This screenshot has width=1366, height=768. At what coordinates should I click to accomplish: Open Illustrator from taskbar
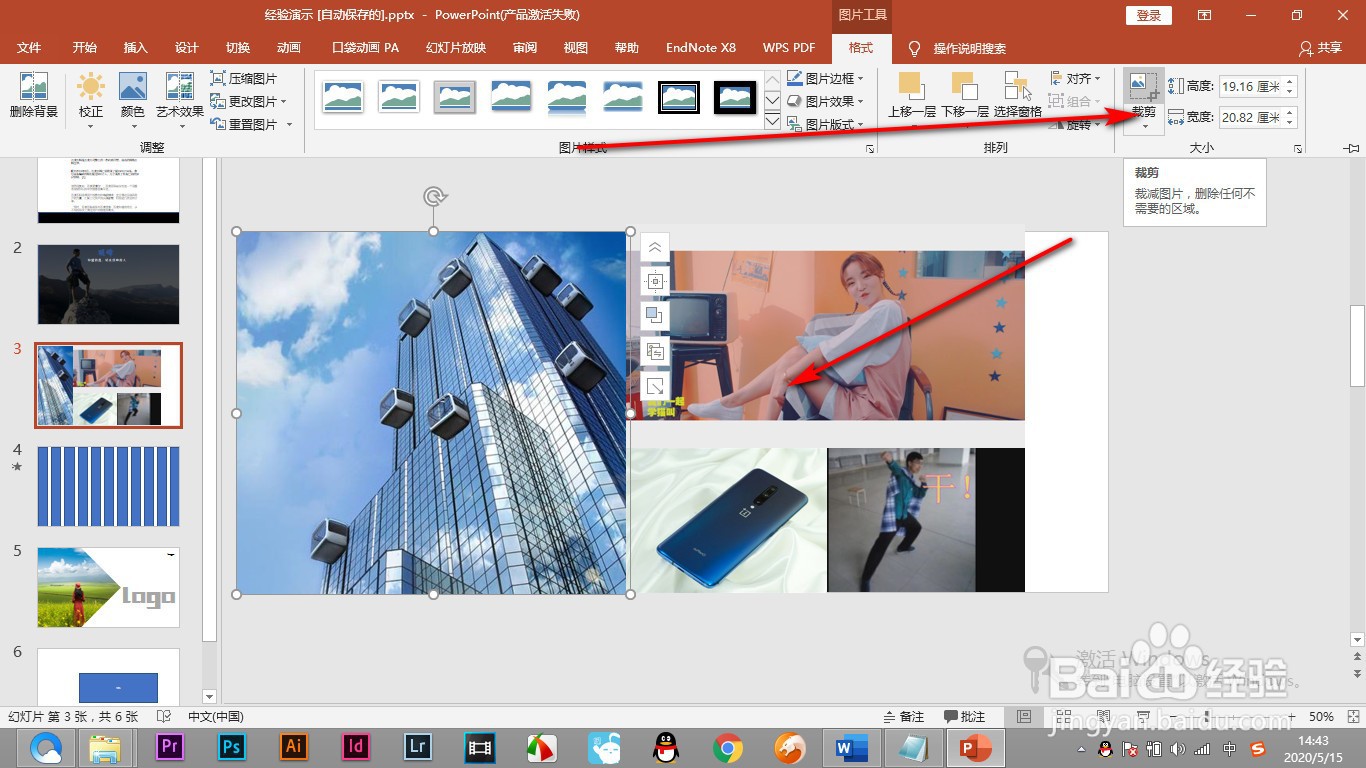point(294,747)
